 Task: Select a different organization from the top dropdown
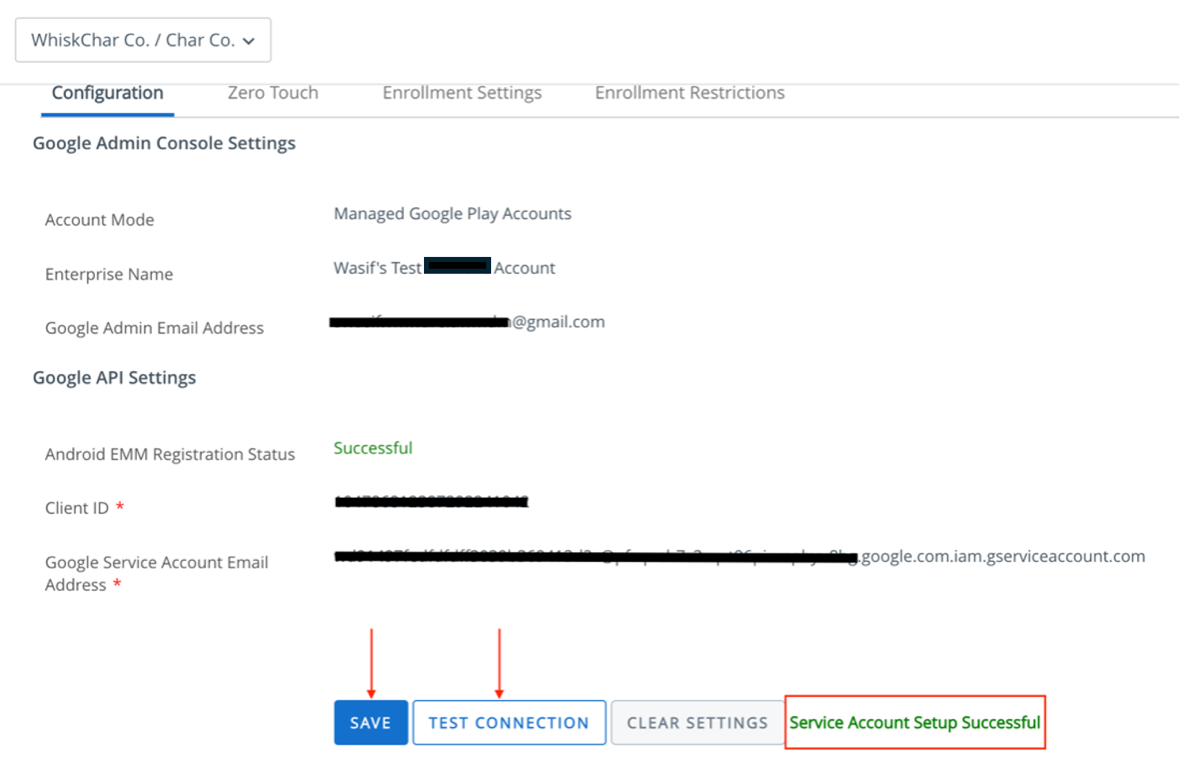pos(142,40)
